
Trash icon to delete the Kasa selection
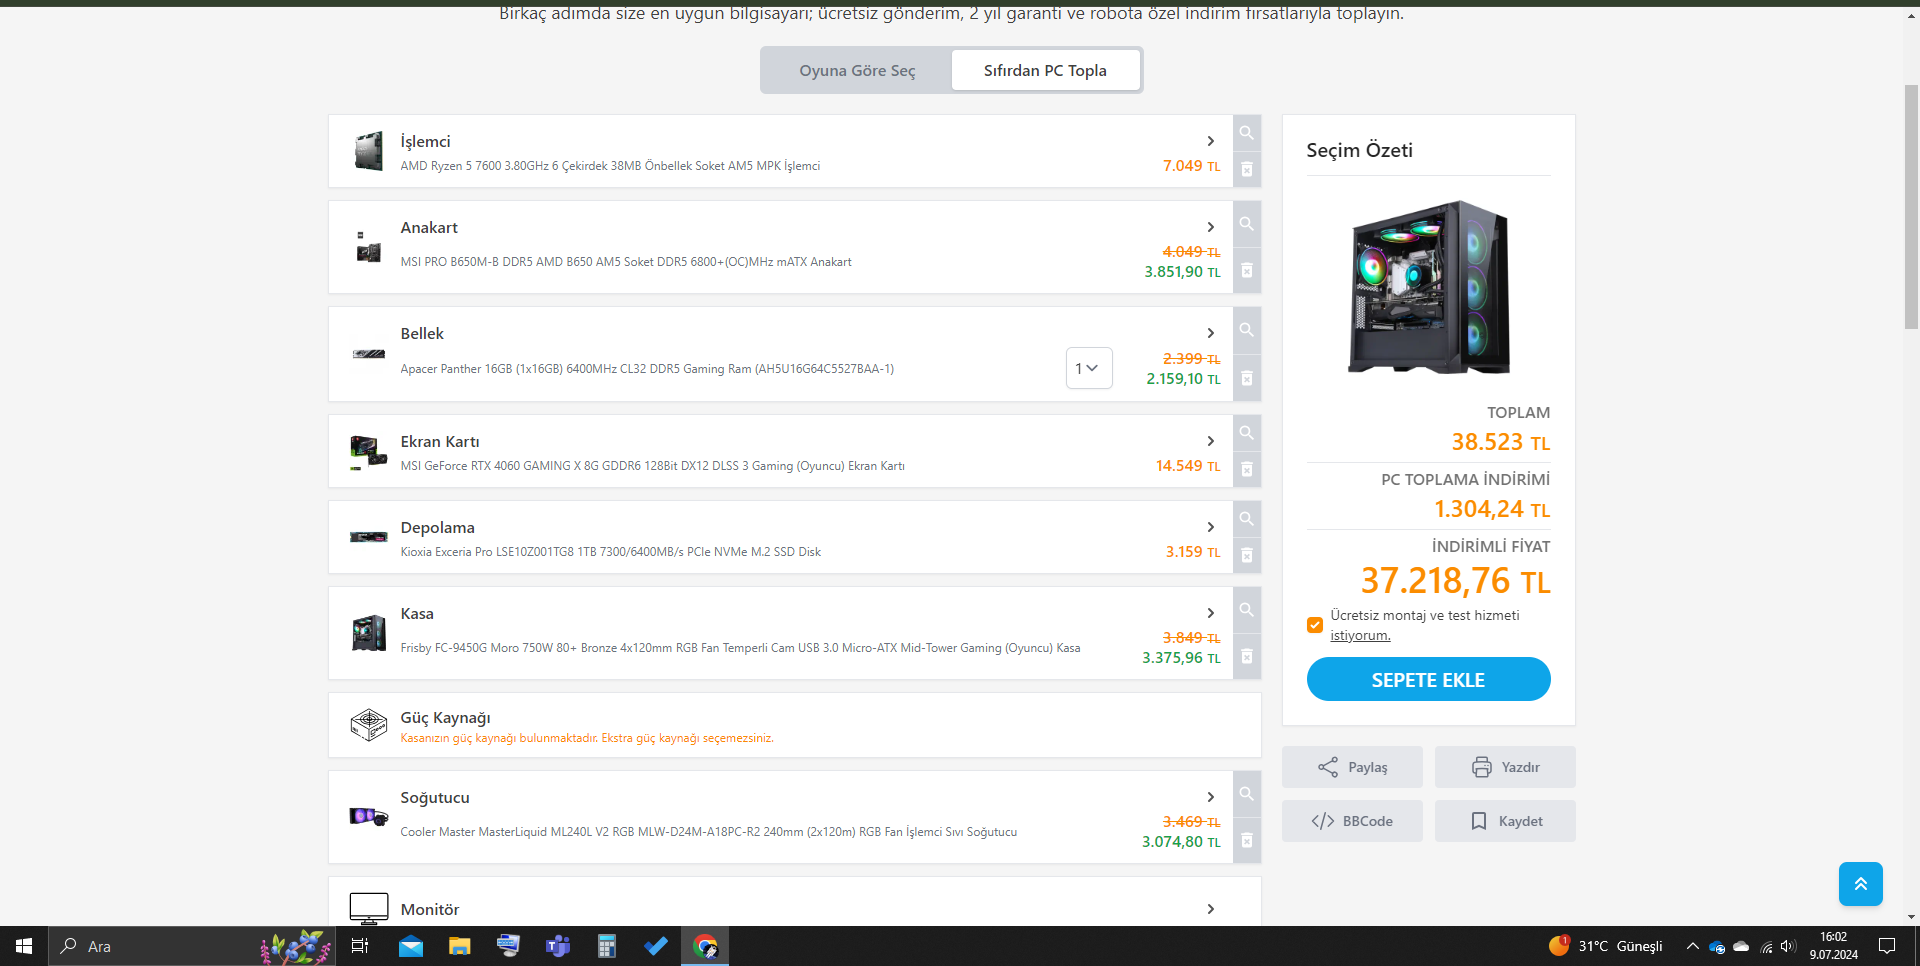1247,657
